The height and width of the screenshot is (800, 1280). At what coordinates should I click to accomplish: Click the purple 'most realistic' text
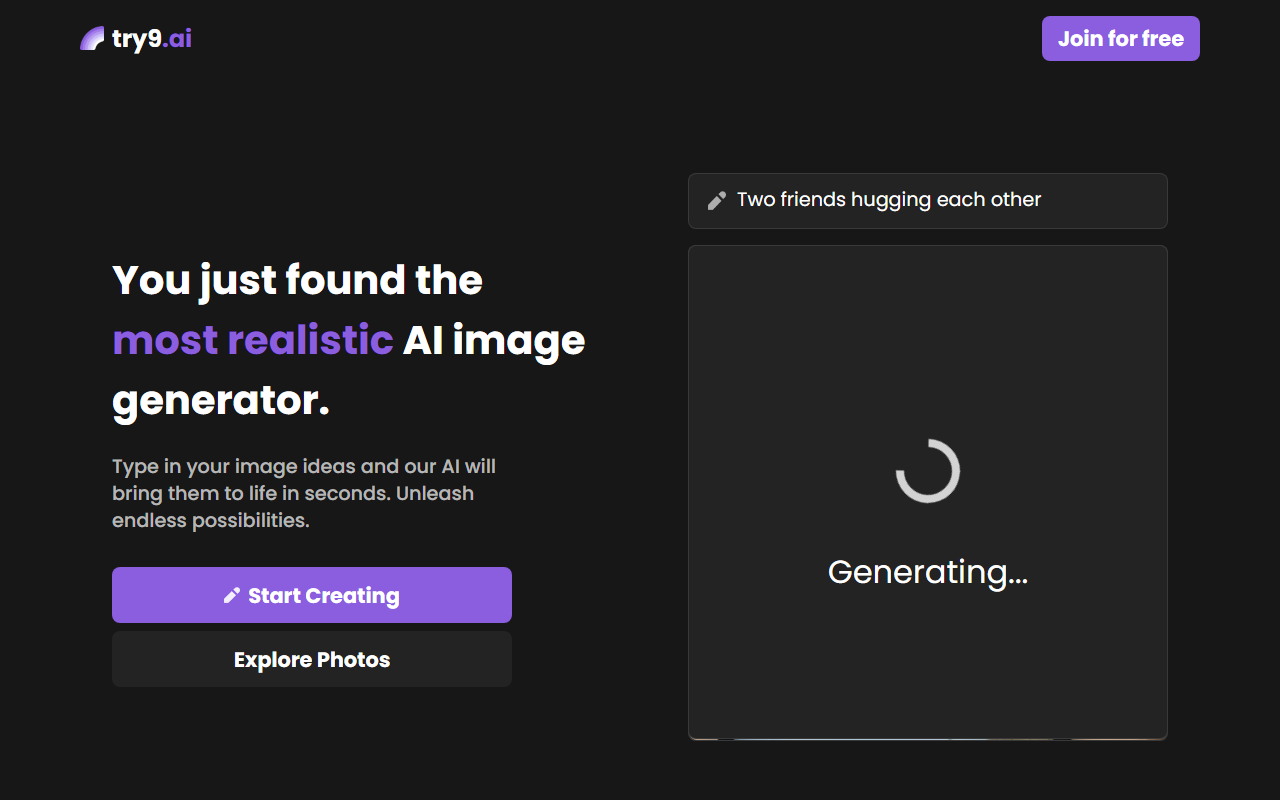click(252, 340)
